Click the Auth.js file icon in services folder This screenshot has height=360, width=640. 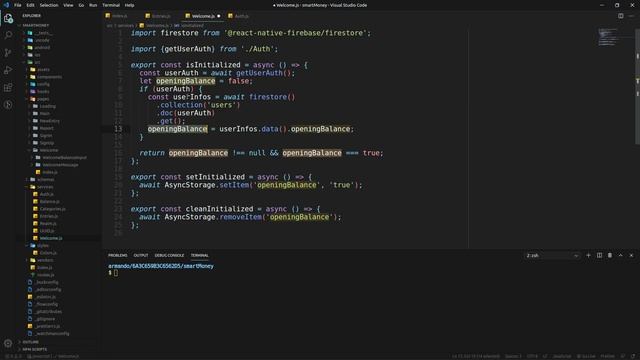(36, 194)
